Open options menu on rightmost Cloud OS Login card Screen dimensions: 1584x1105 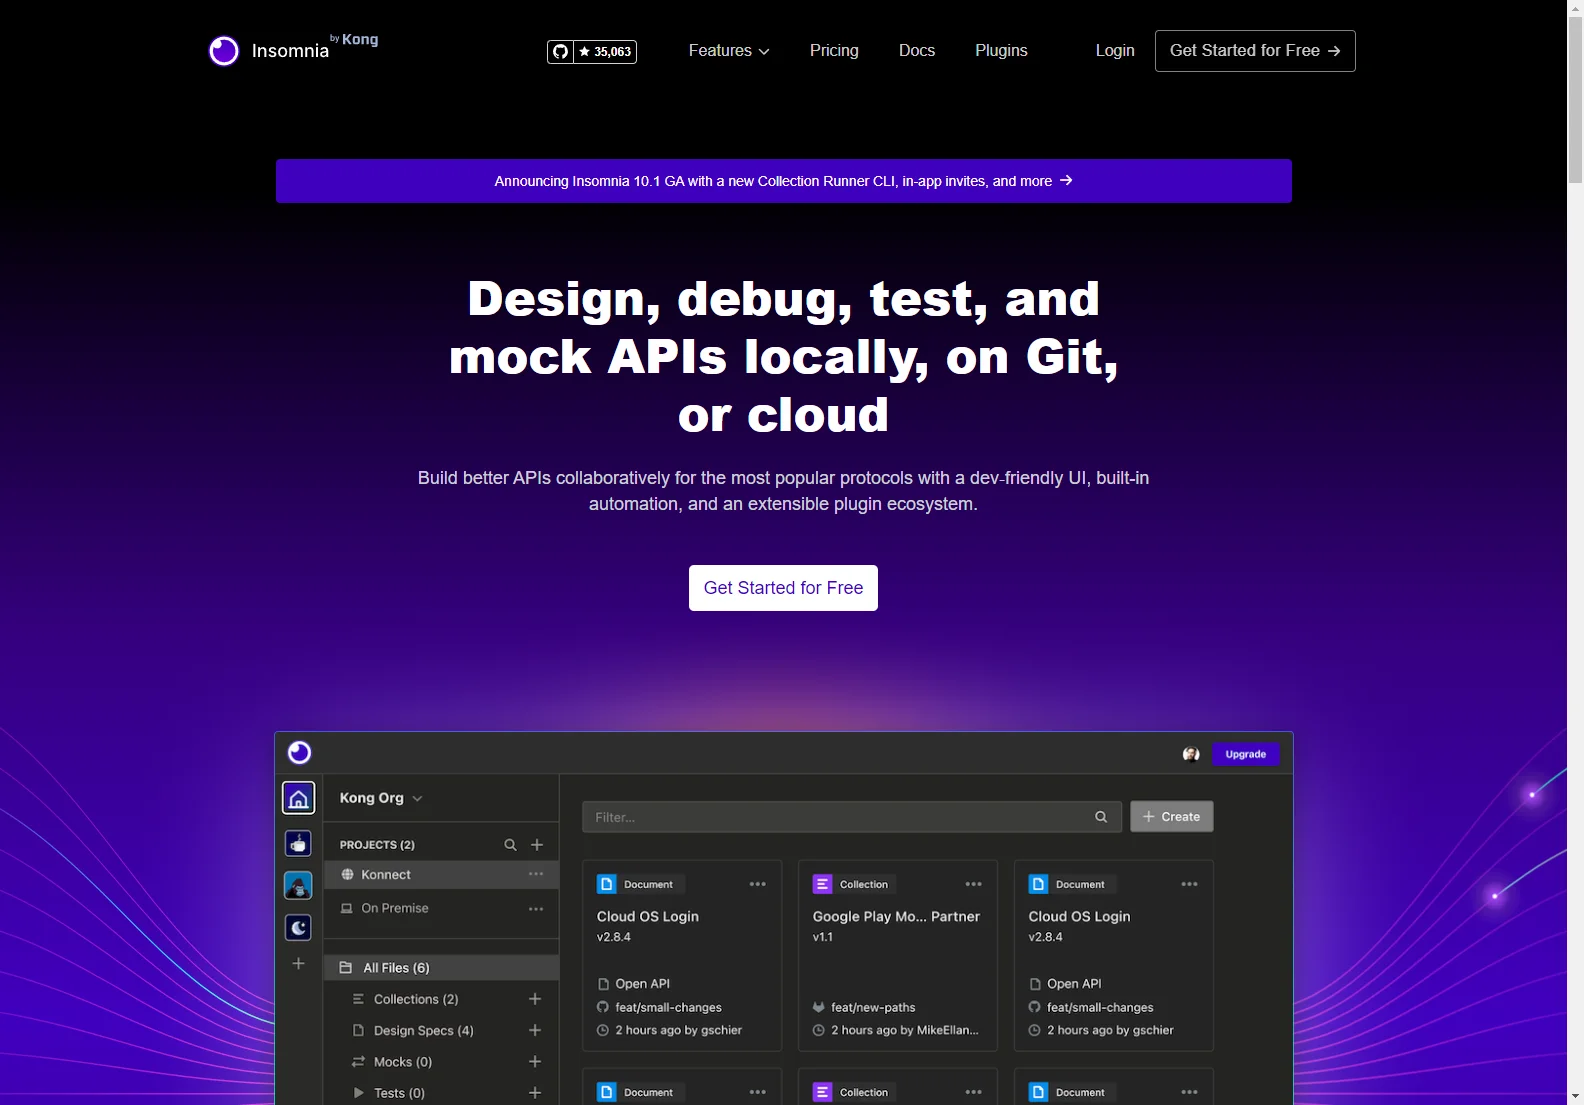[x=1190, y=884]
